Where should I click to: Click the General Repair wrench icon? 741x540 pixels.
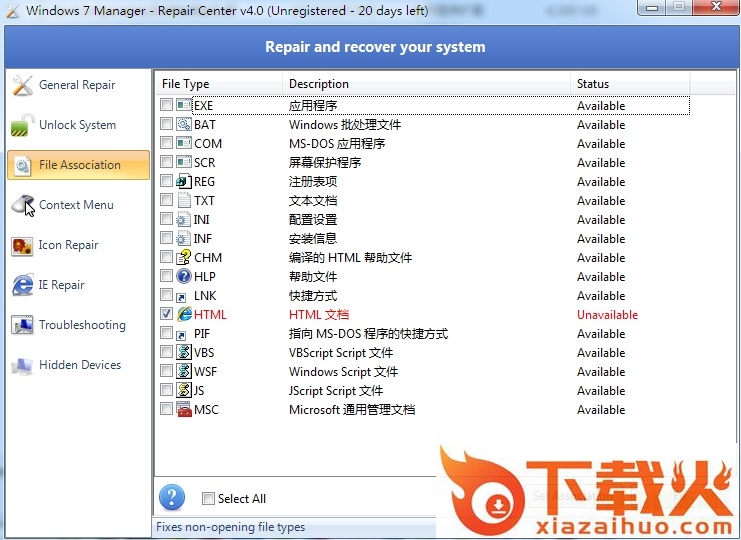click(22, 86)
